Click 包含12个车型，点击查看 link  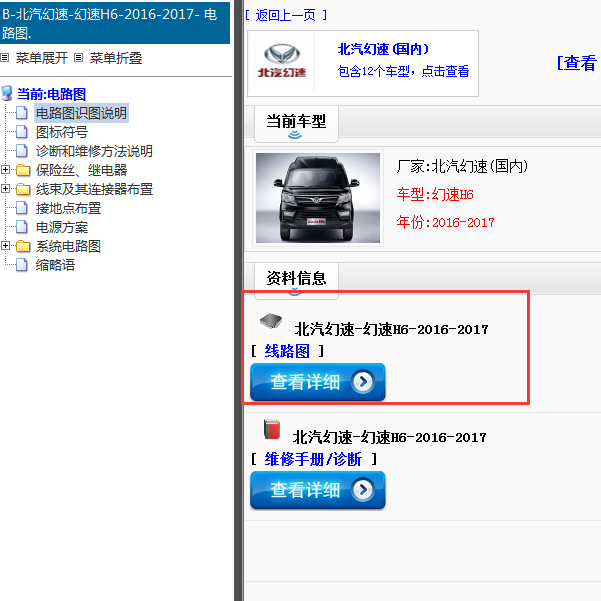pos(403,71)
